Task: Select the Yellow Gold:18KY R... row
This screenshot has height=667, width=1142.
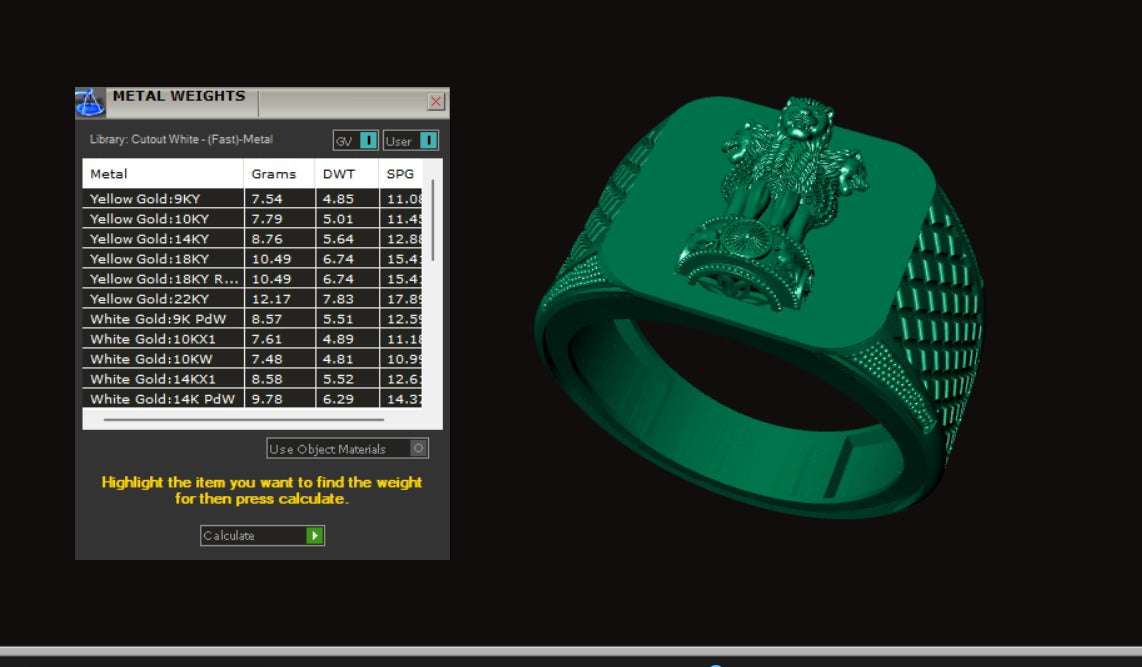Action: 252,279
